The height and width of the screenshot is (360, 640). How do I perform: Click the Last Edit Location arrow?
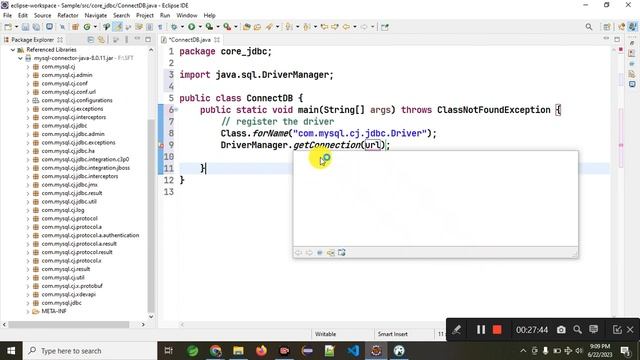pos(324,27)
